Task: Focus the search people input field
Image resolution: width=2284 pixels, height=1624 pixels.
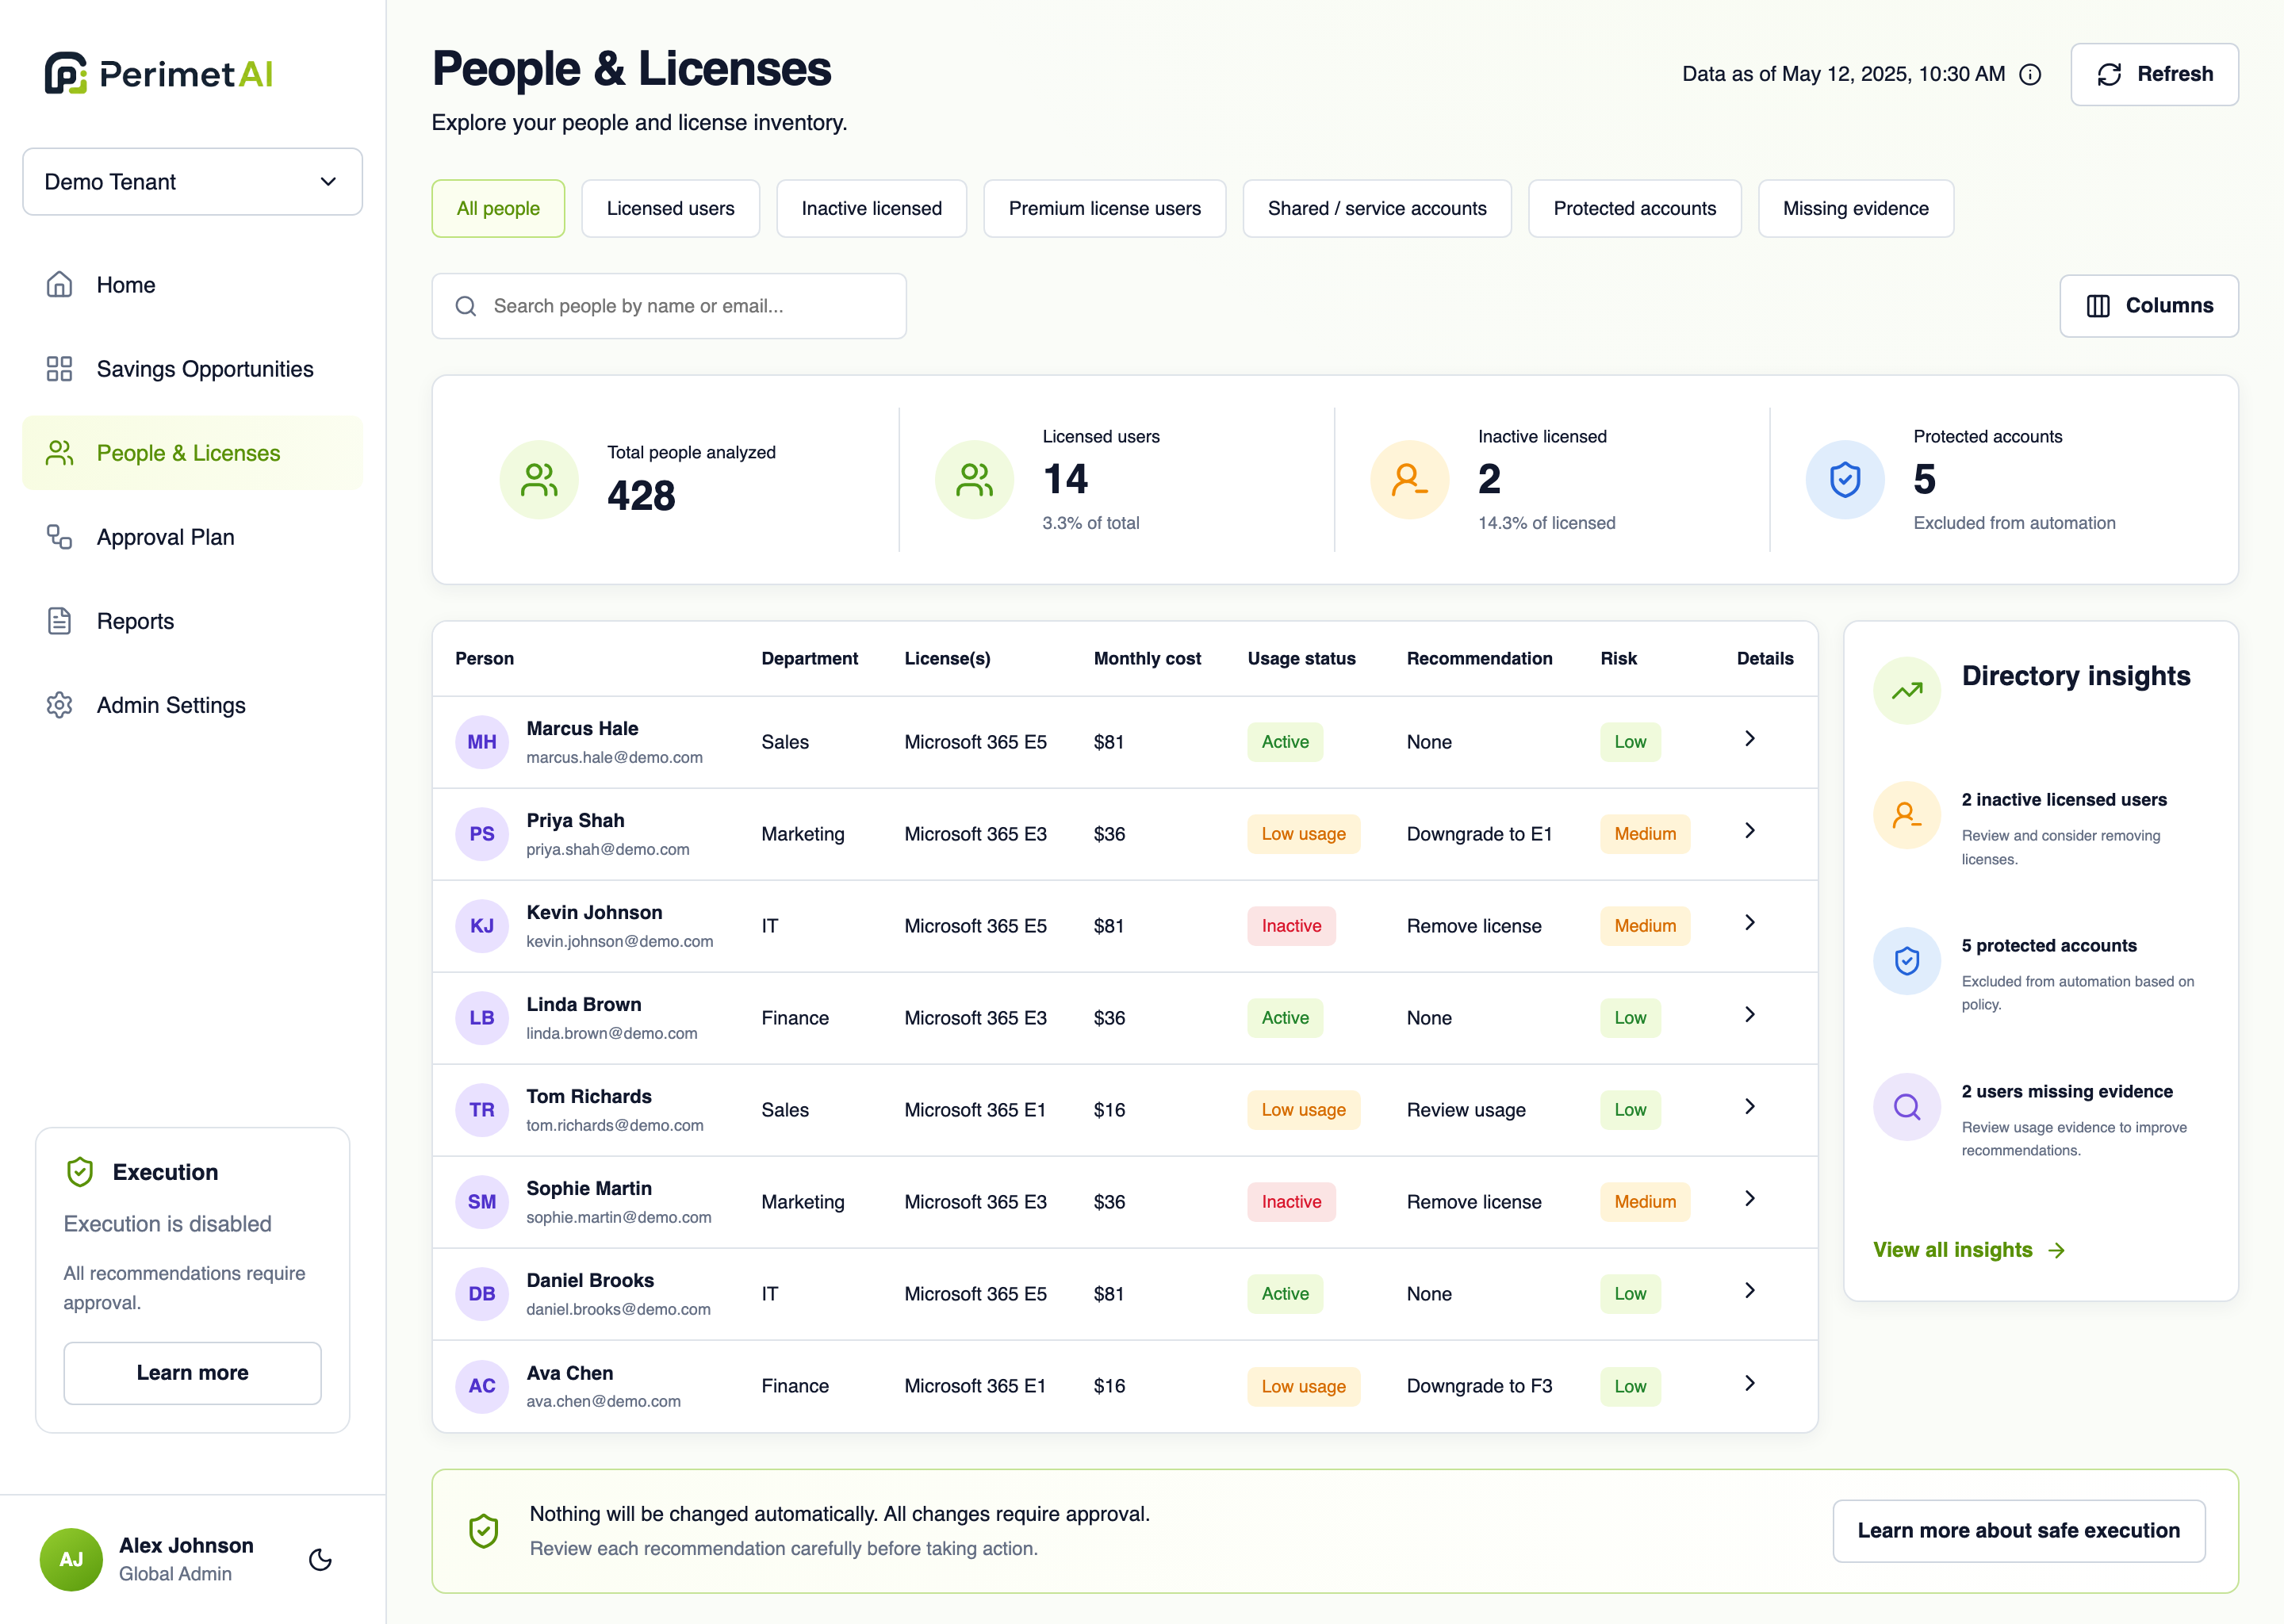Action: [668, 306]
